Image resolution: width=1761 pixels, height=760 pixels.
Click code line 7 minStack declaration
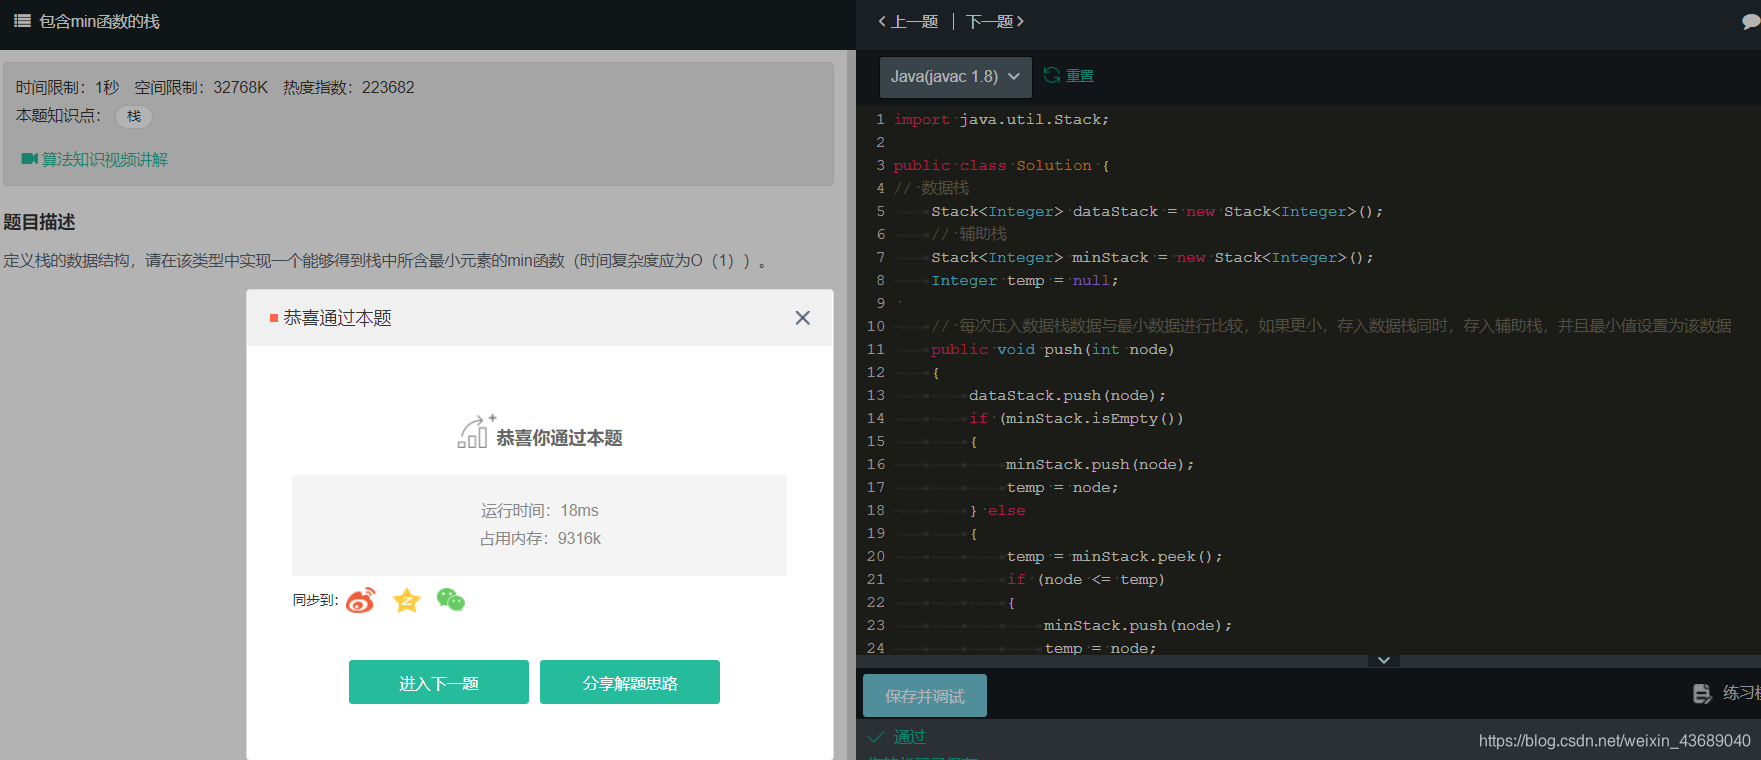(1152, 257)
